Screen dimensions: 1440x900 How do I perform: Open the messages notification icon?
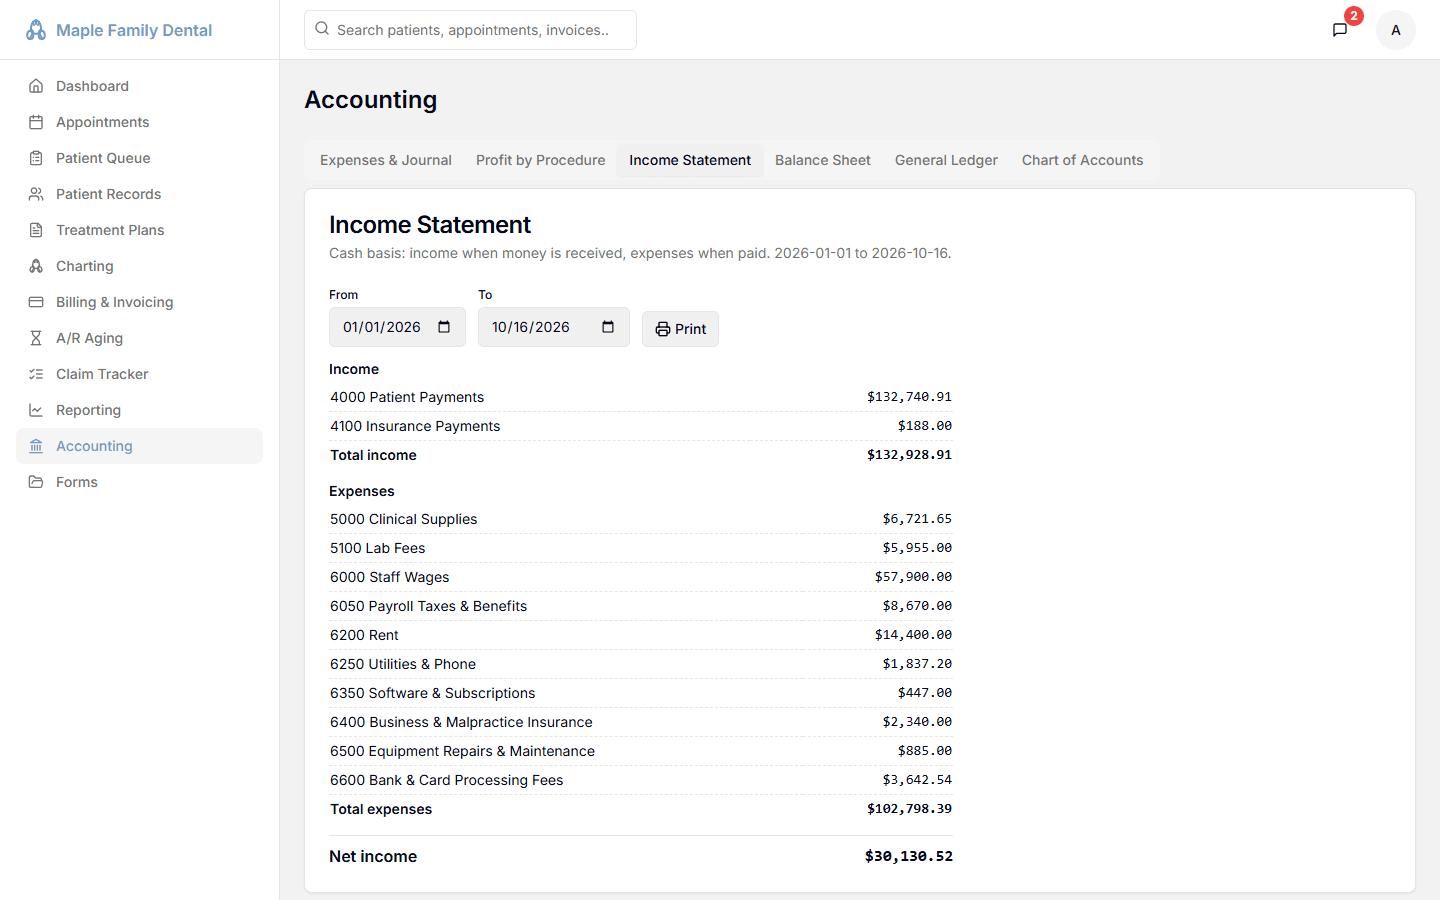[x=1340, y=30]
